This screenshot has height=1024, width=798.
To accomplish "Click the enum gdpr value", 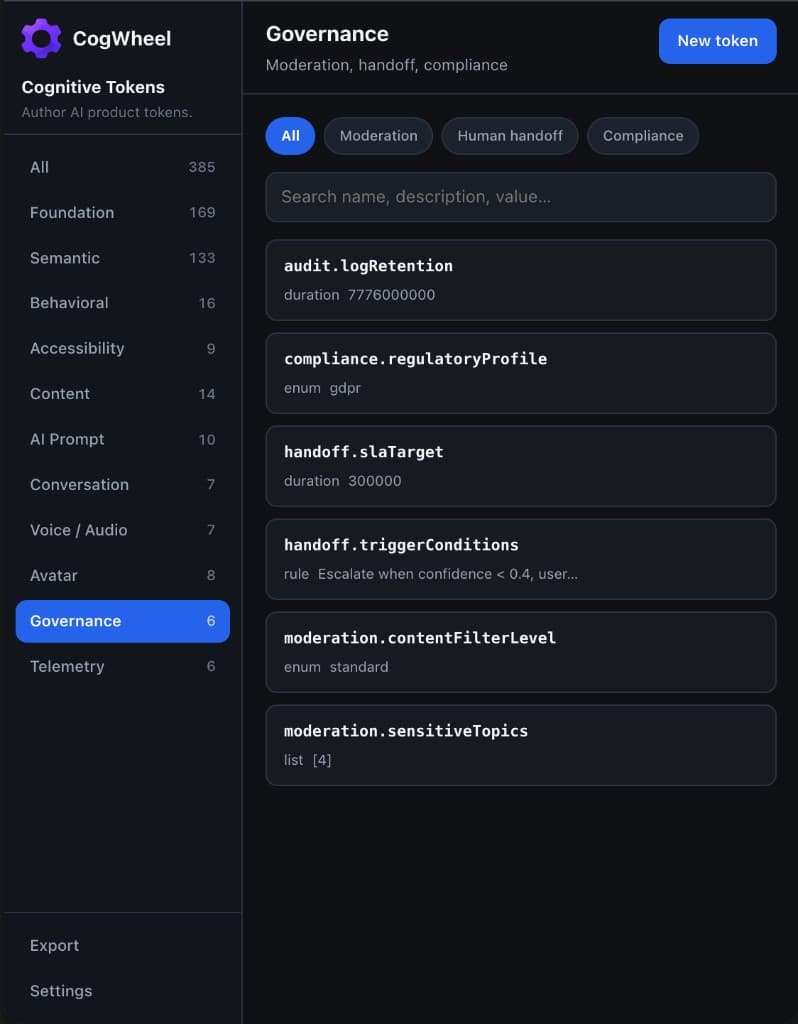I will 322,388.
